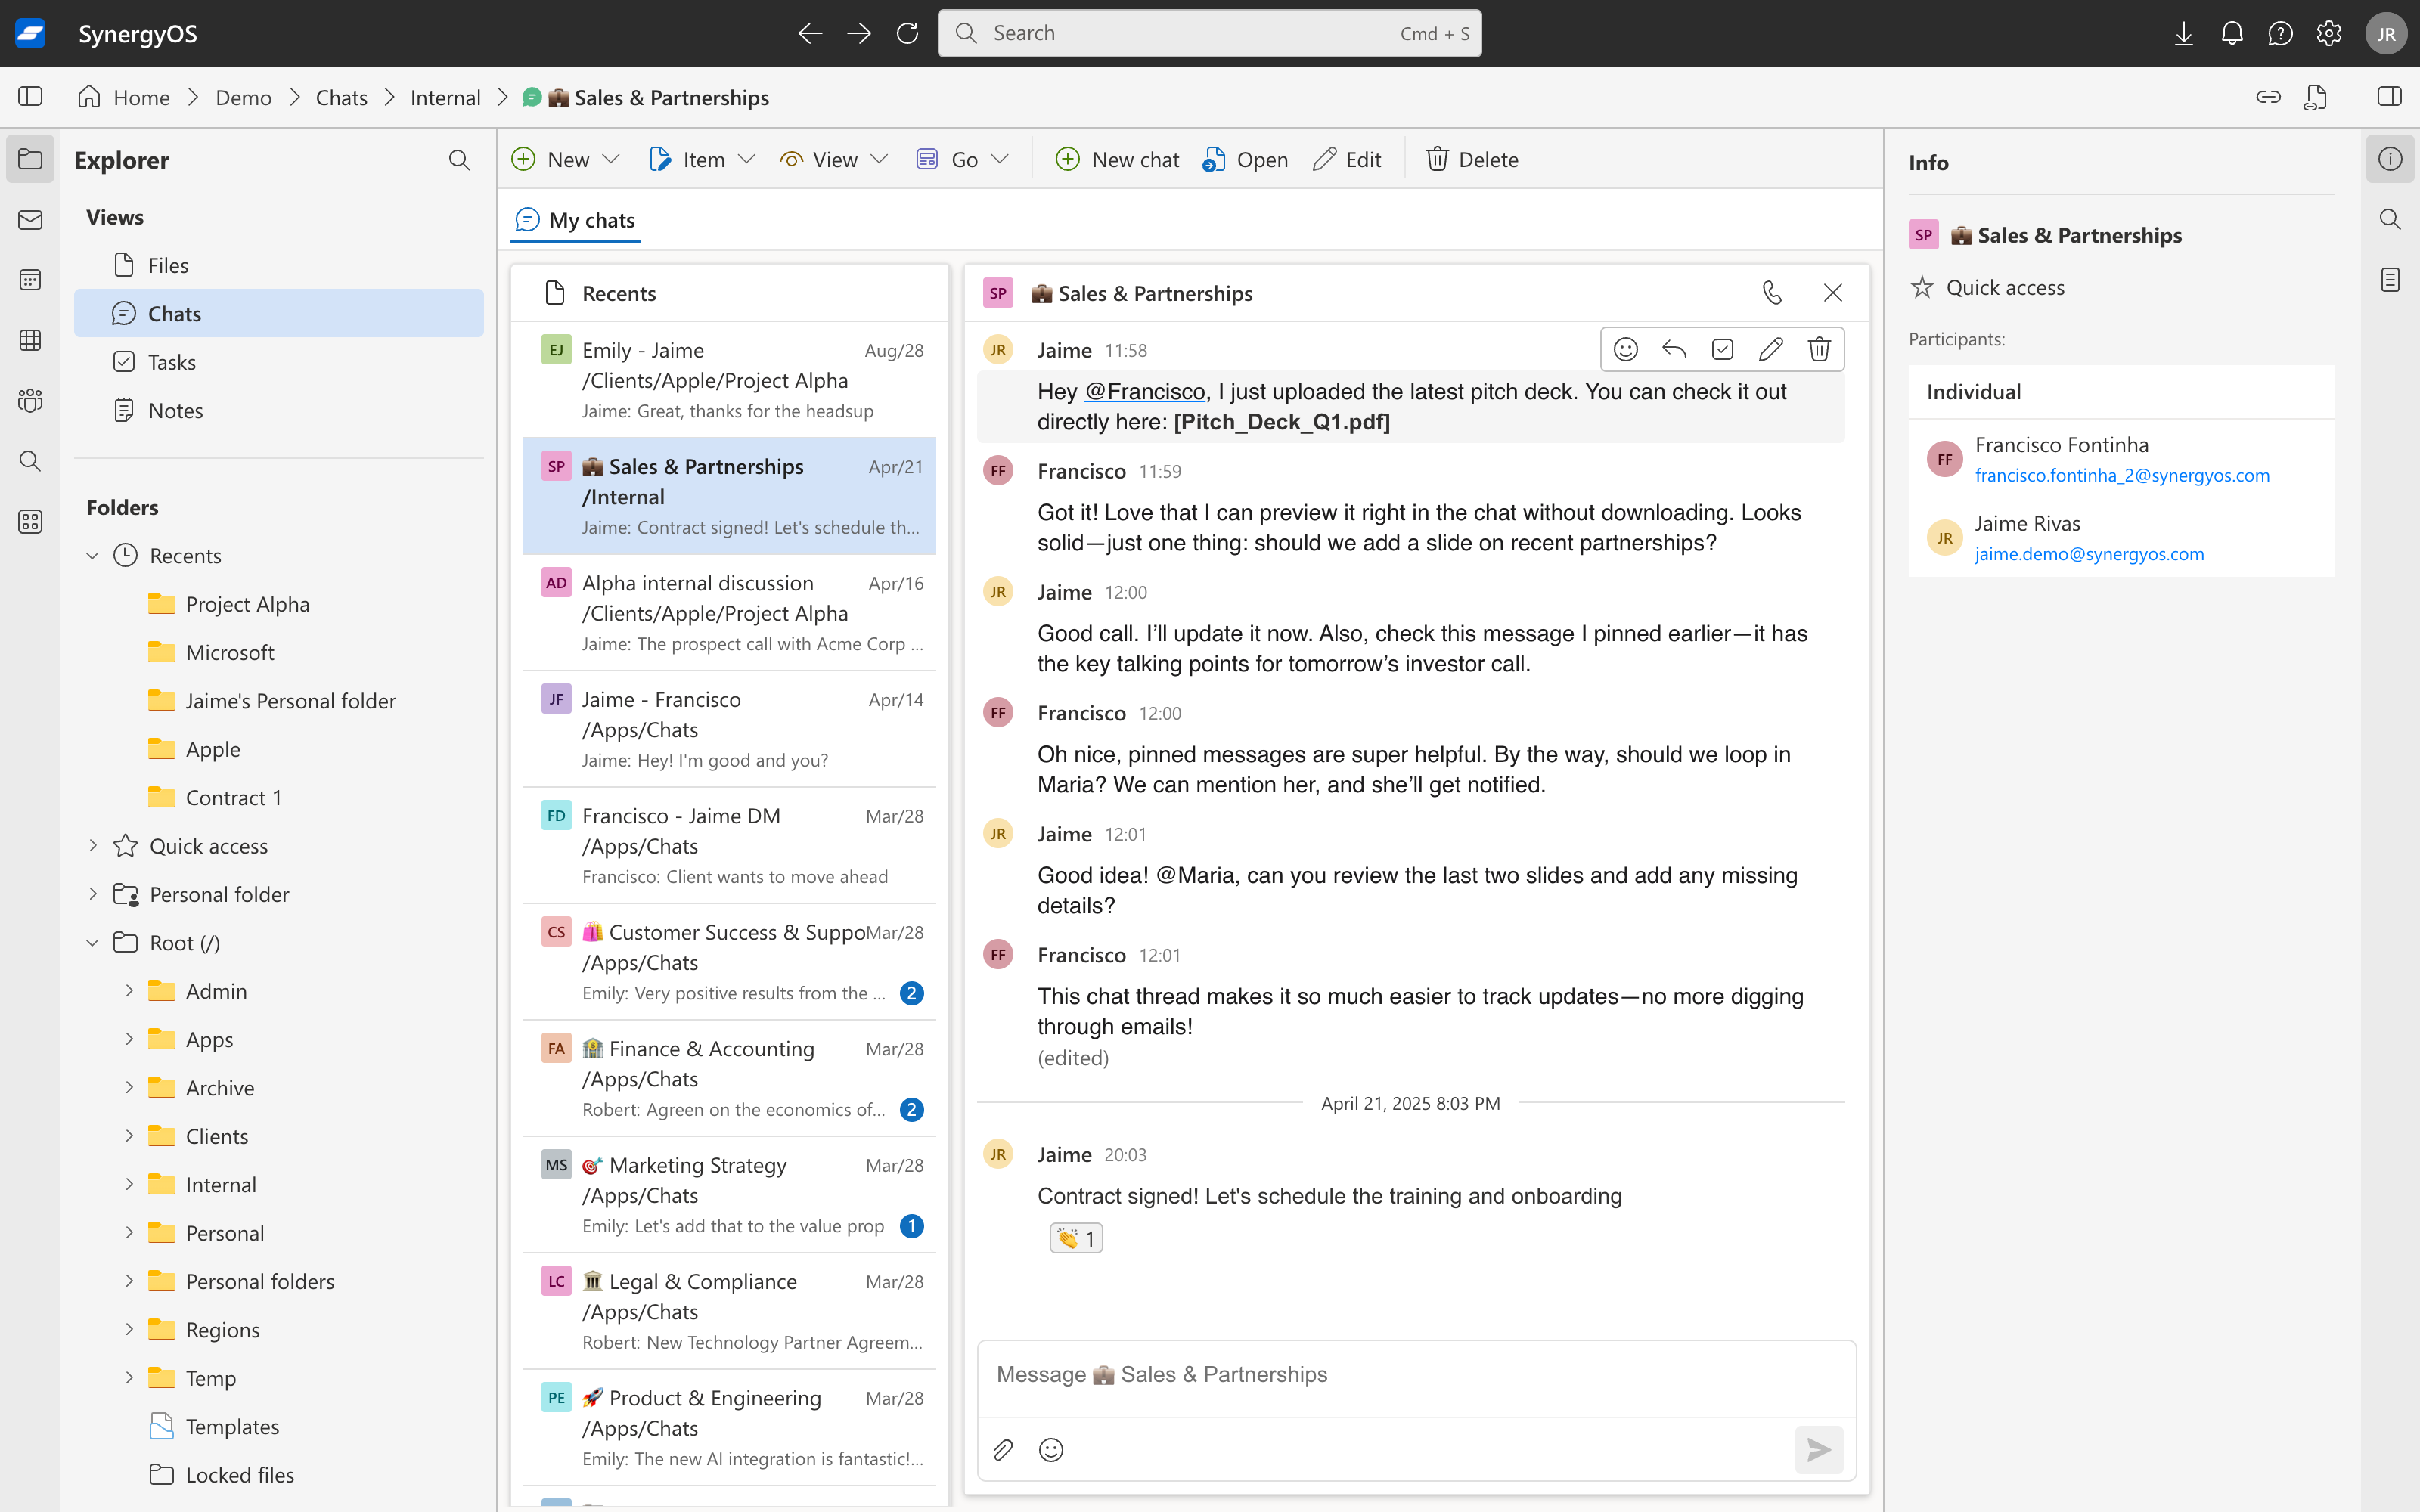This screenshot has height=1512, width=2420.
Task: Expand the Admin folder
Action: [129, 991]
